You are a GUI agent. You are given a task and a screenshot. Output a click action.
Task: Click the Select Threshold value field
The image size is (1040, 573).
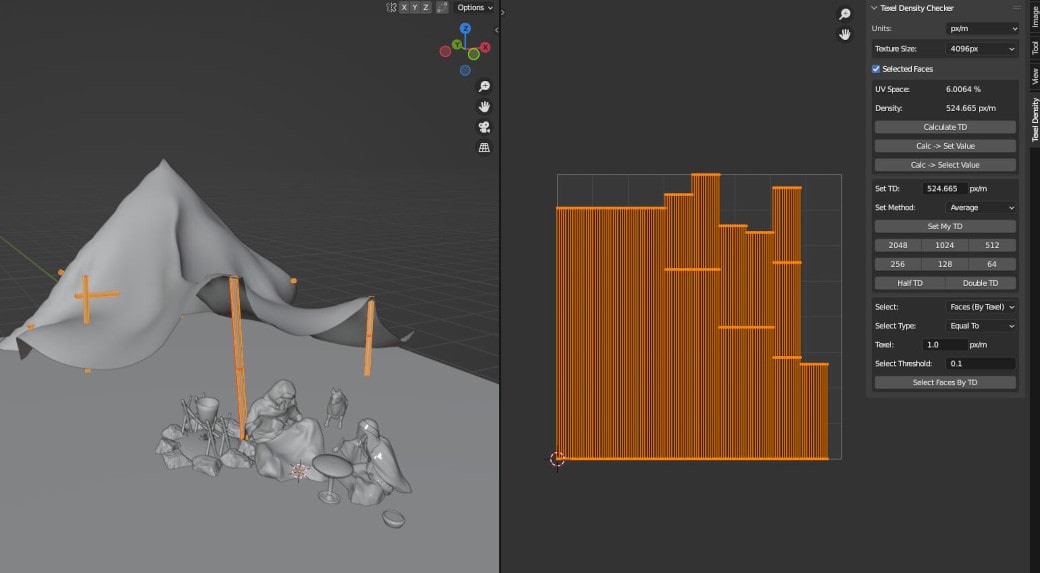[981, 364]
